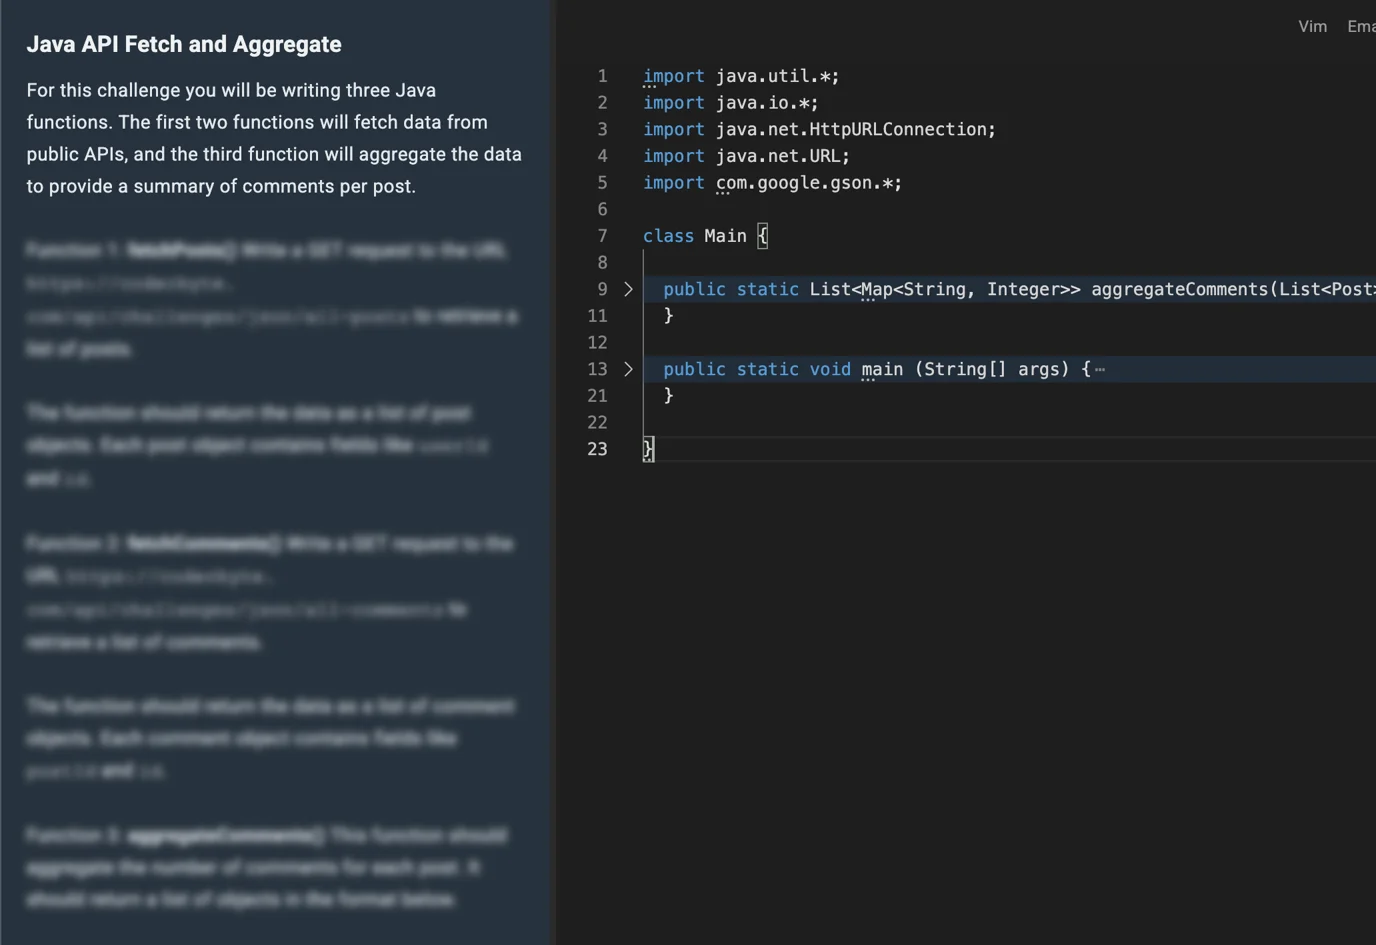Place cursor on import java.util line
This screenshot has height=945, width=1376.
click(741, 76)
